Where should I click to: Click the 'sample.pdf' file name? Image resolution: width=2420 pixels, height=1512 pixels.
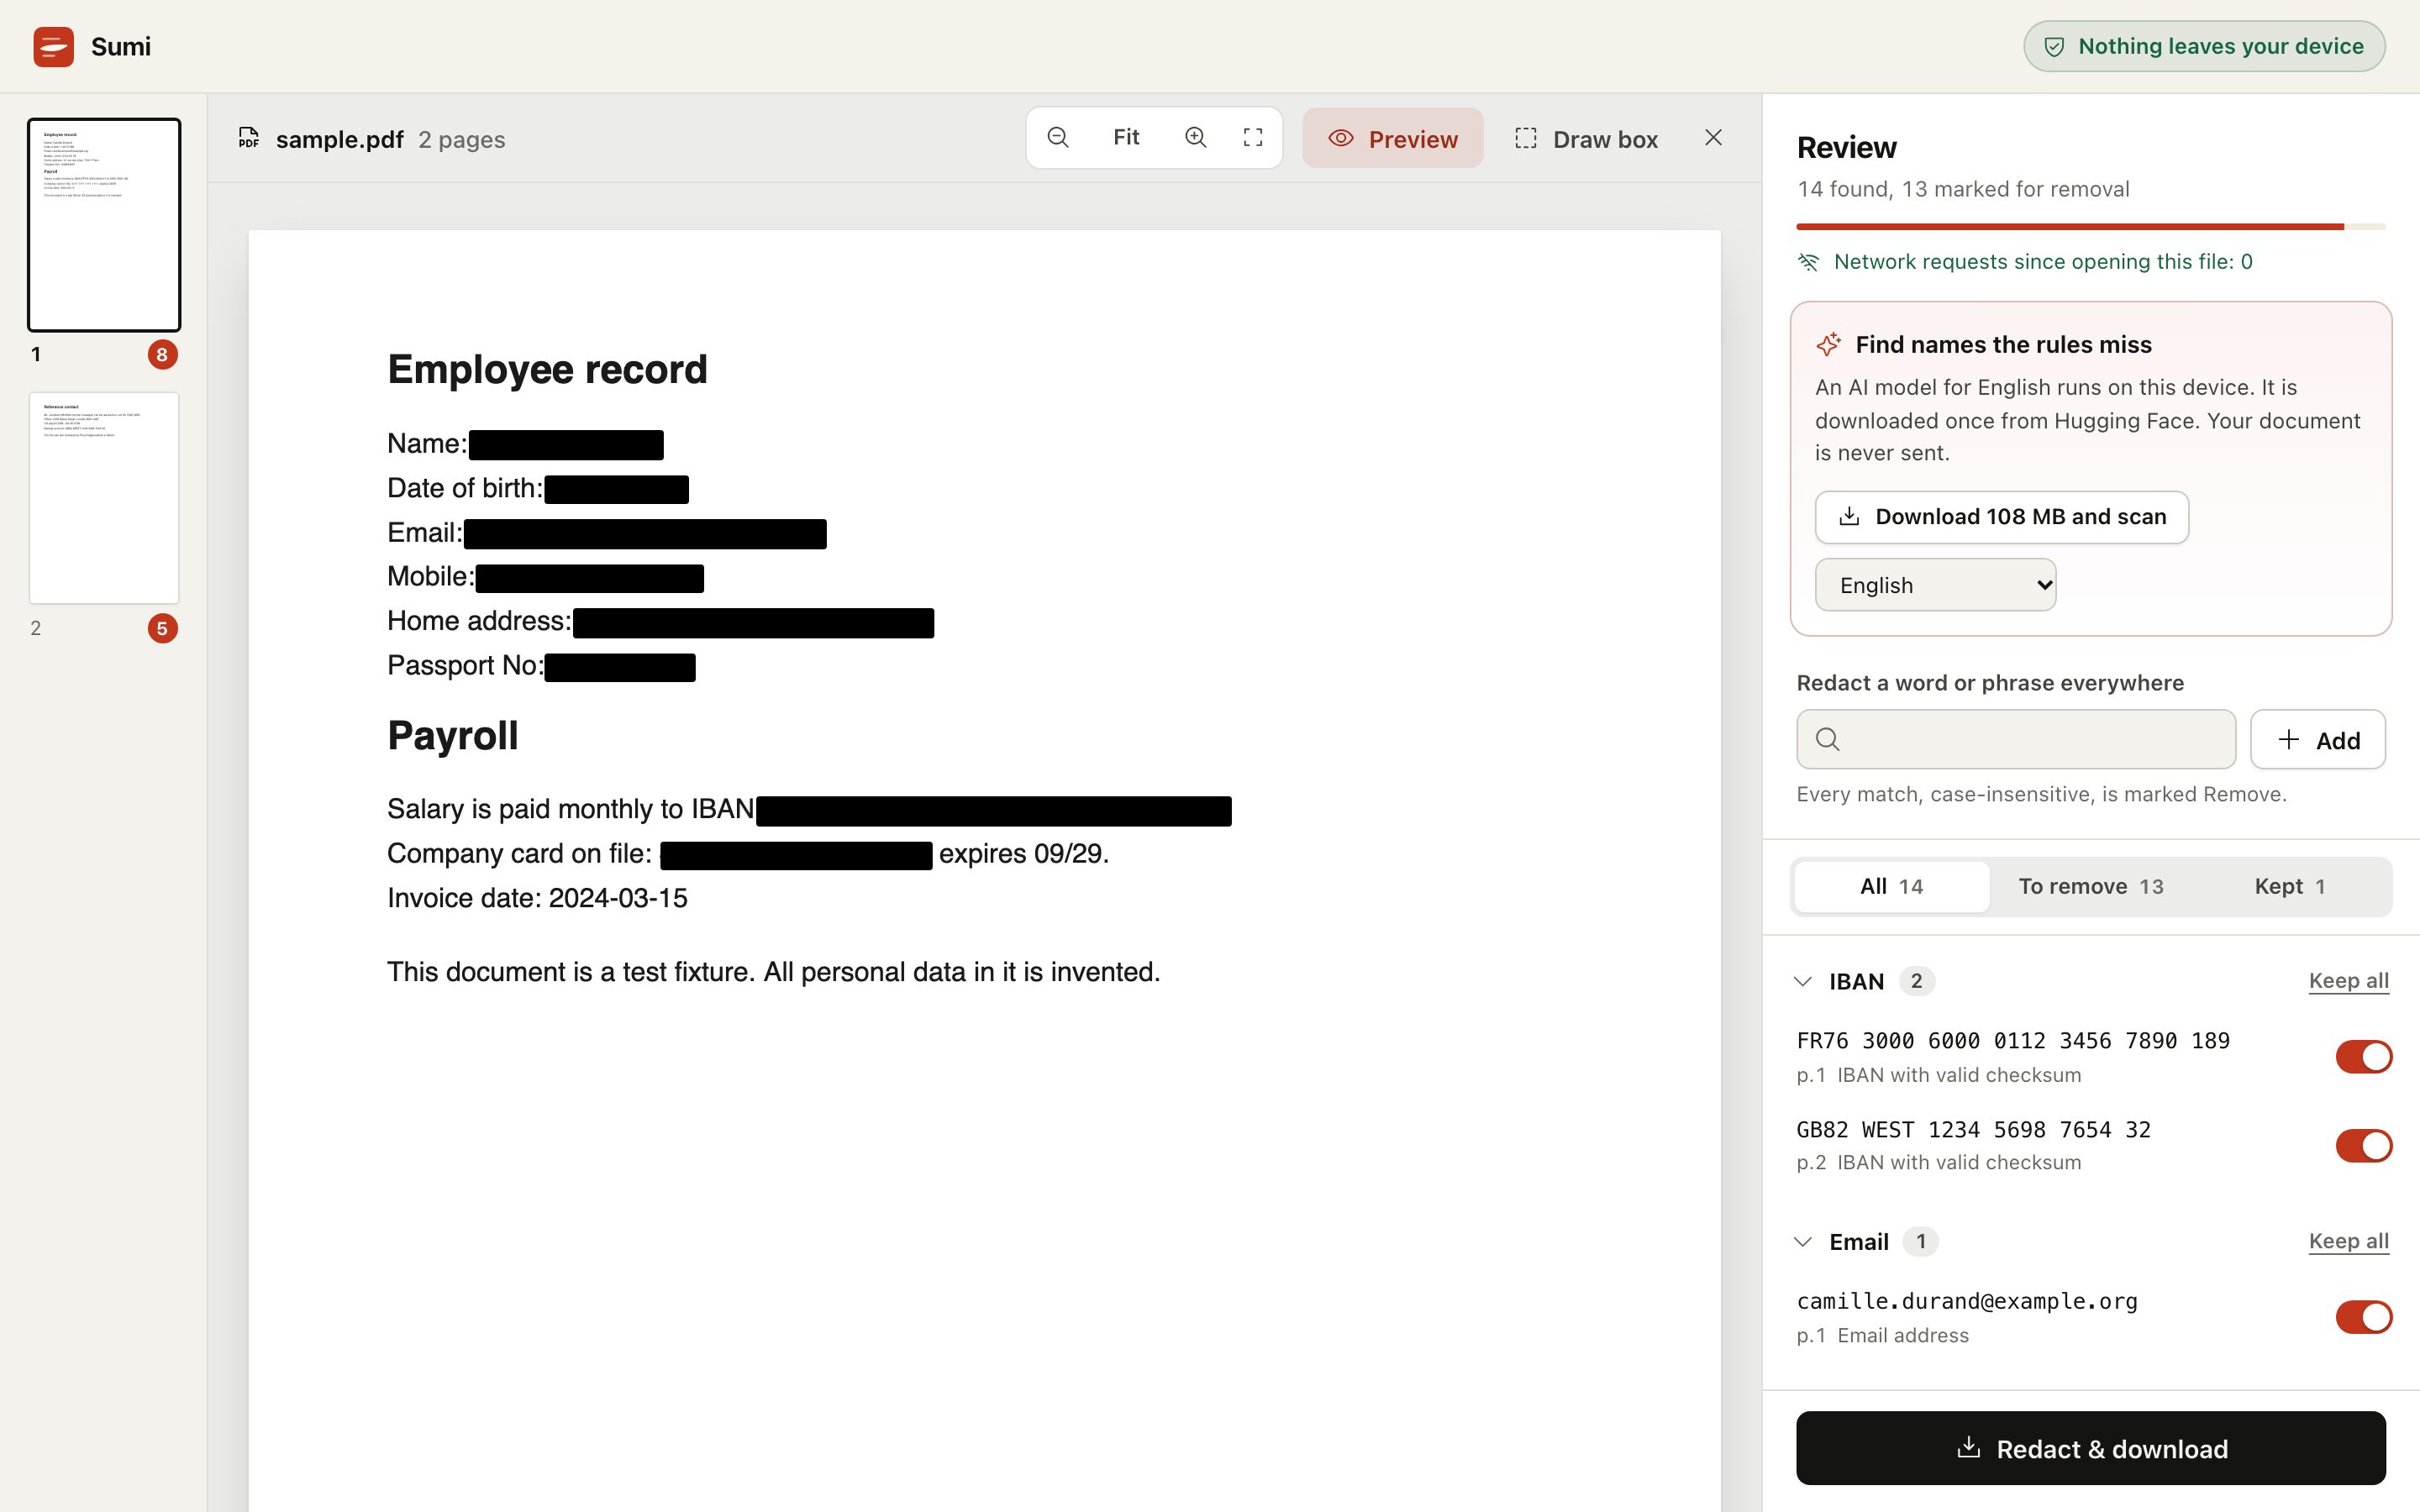click(x=340, y=139)
